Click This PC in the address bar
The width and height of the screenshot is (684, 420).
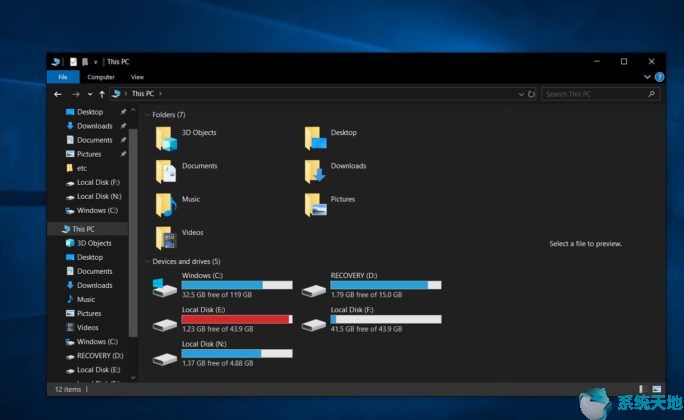[x=143, y=93]
